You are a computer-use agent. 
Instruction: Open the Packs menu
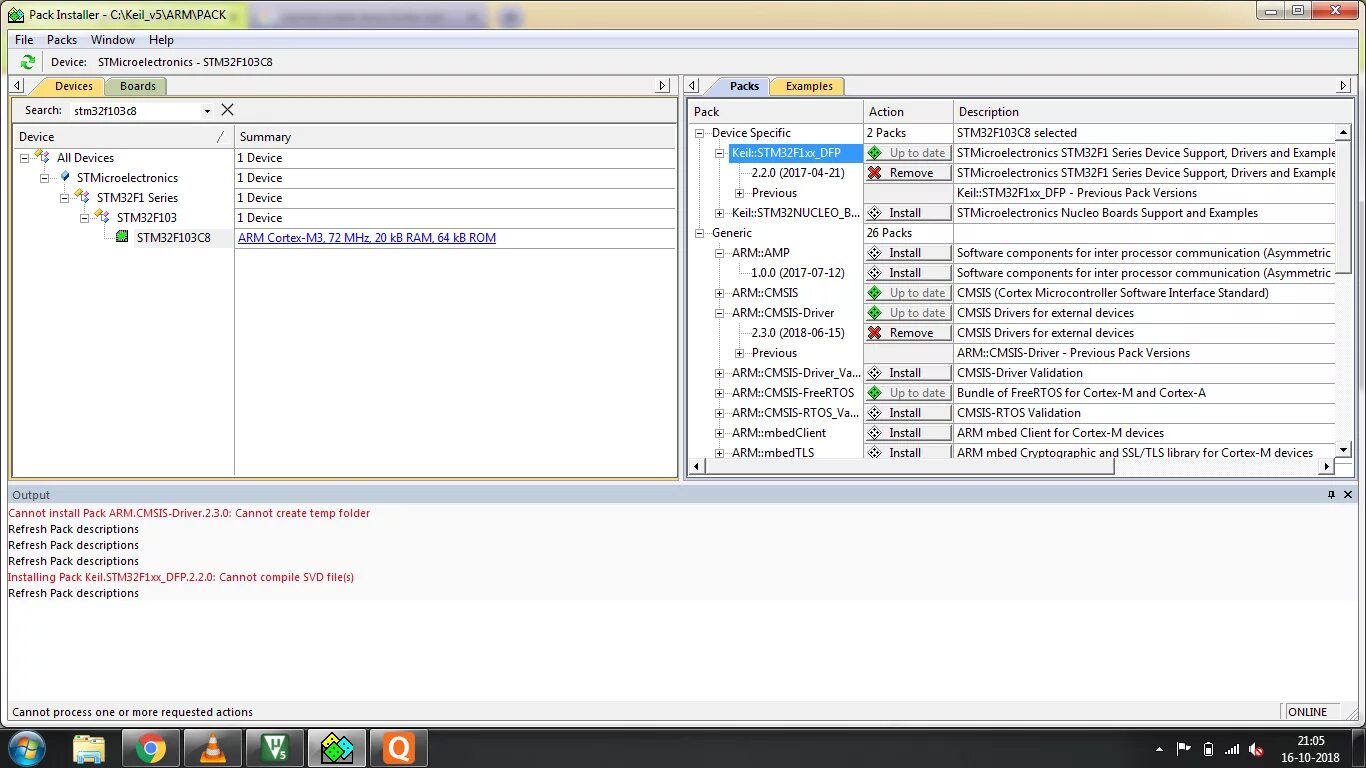pos(62,40)
